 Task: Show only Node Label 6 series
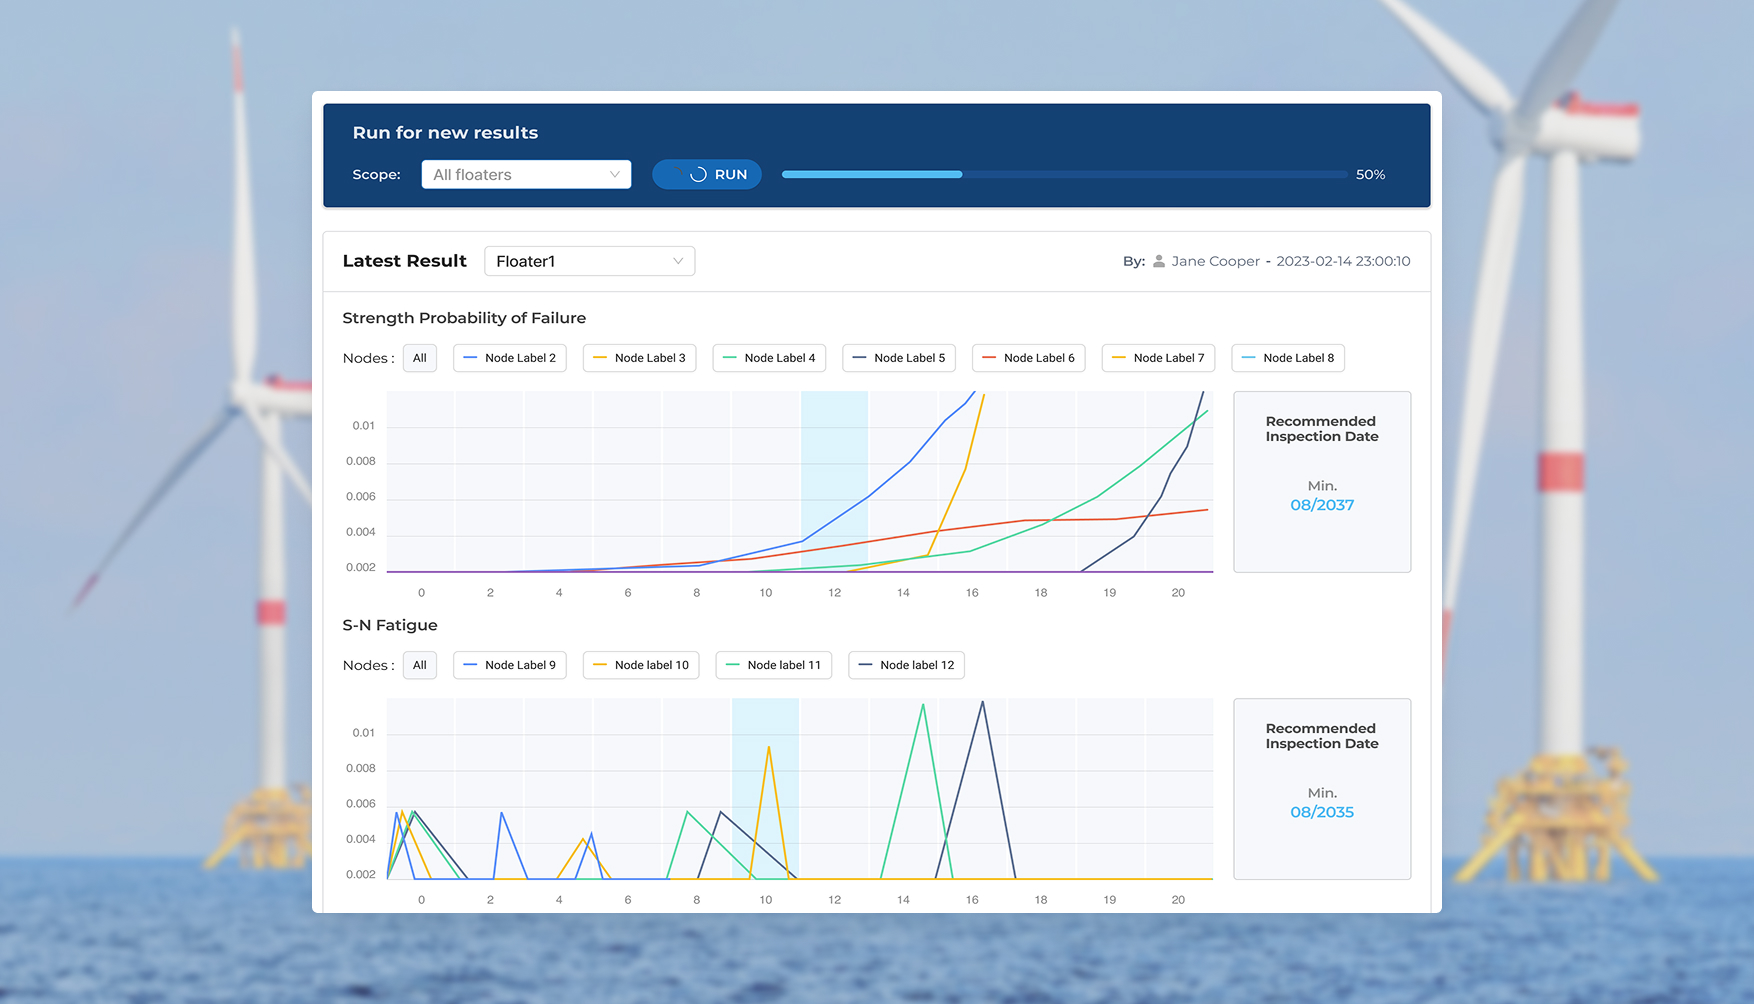point(1028,358)
